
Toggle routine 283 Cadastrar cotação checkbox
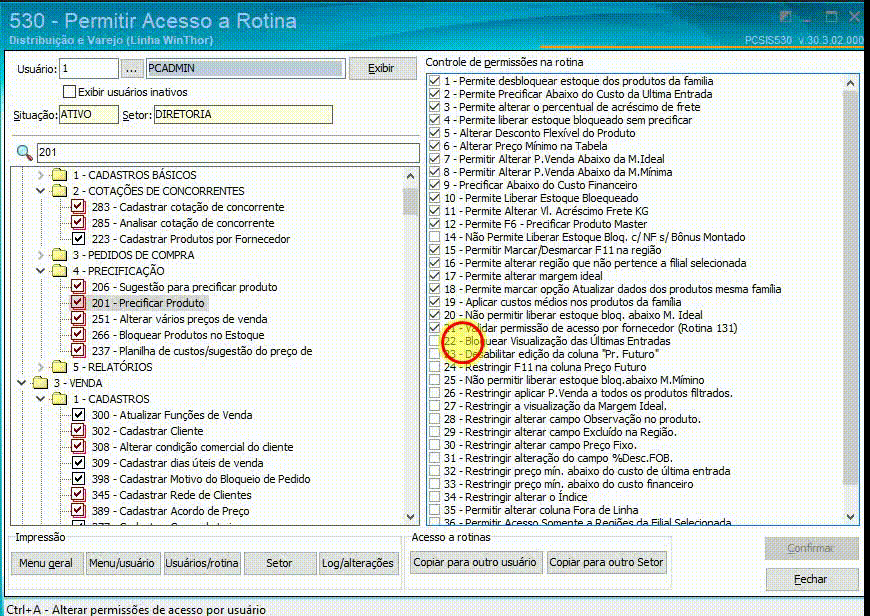click(78, 207)
